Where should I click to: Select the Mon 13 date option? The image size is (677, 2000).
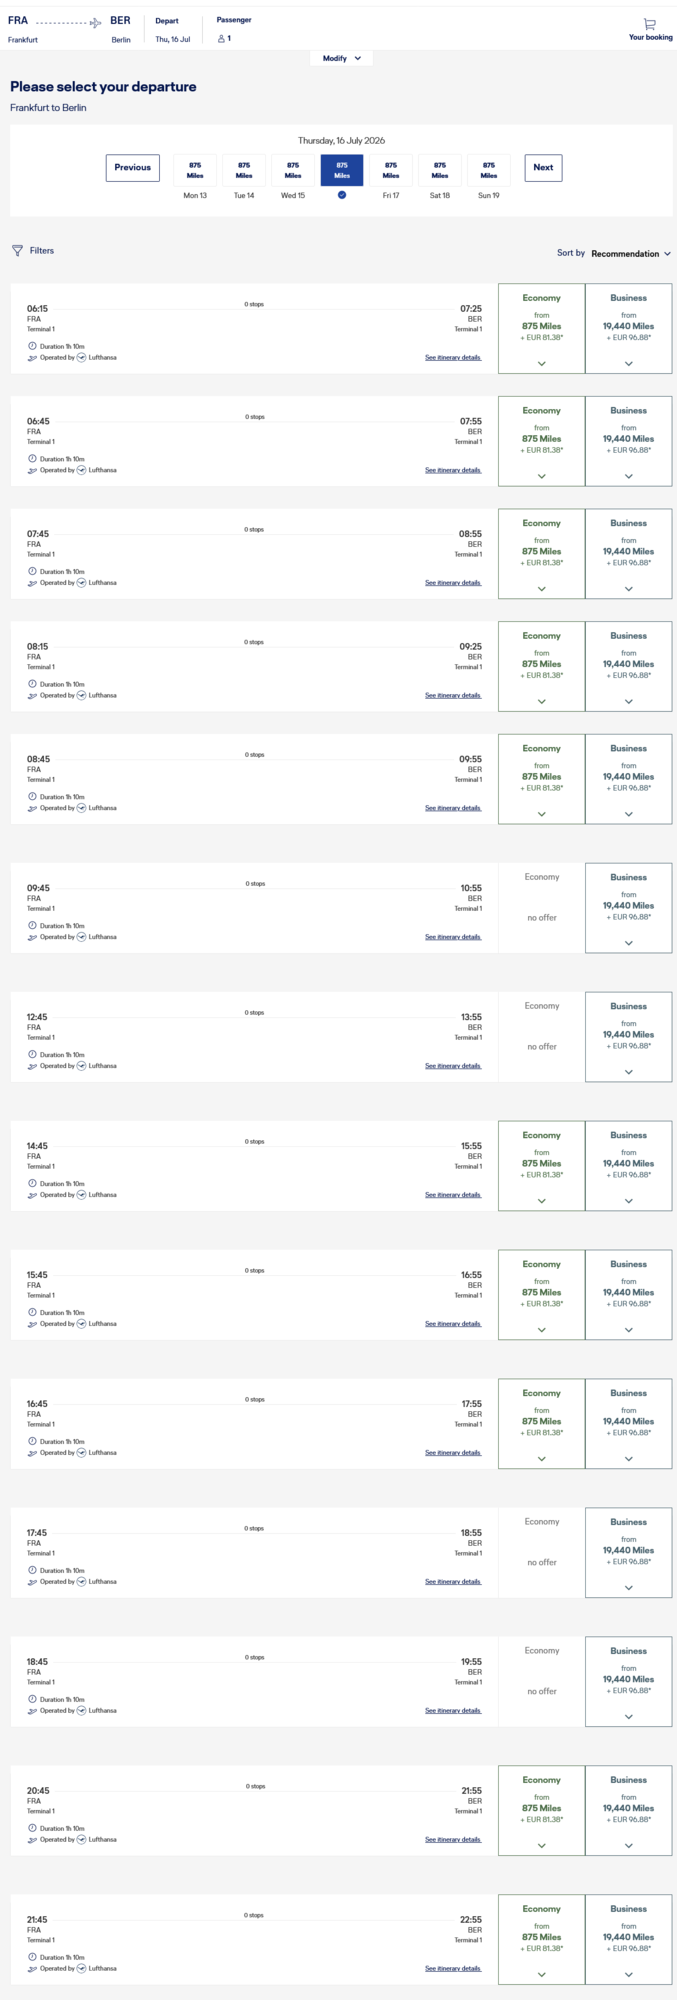pos(195,176)
